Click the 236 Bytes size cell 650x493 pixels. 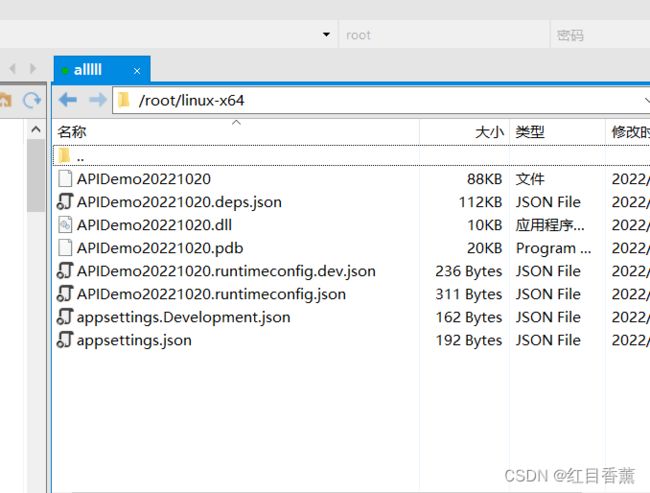469,271
